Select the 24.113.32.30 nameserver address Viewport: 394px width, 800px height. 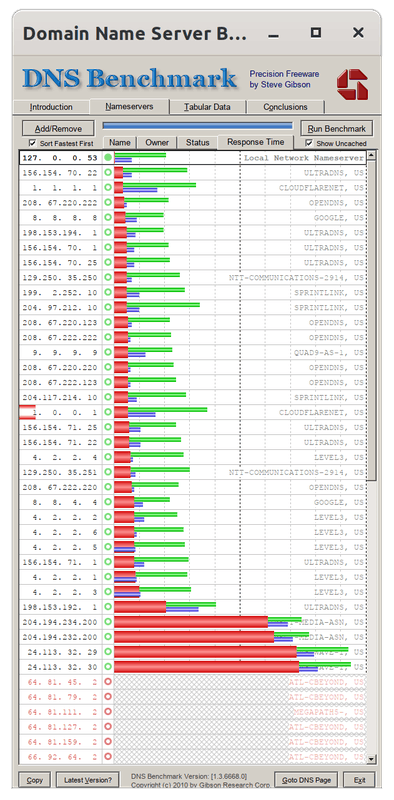pyautogui.click(x=61, y=667)
